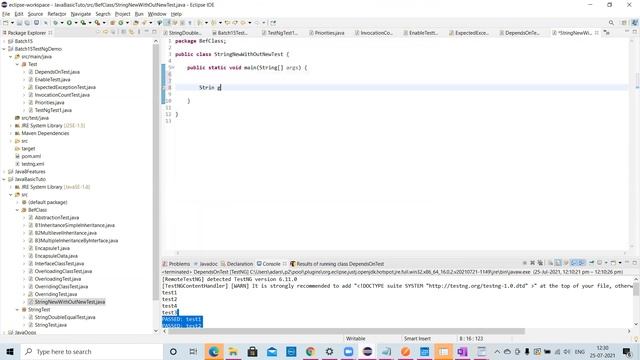Maximize the Package Explorer view
The image size is (640, 360).
pyautogui.click(x=154, y=32)
